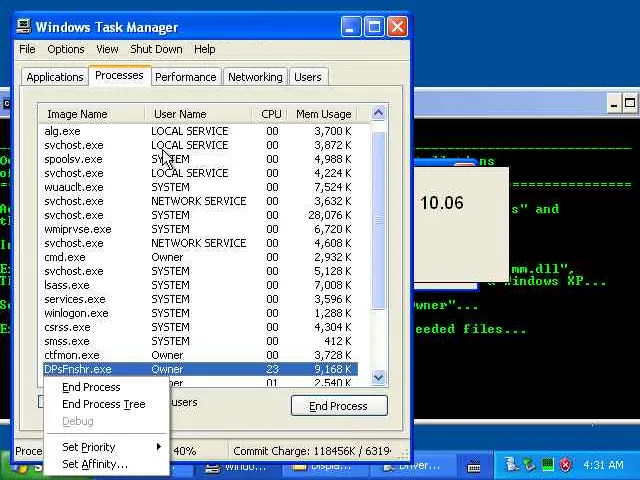
Task: Select the smss.exe process row
Action: 200,341
